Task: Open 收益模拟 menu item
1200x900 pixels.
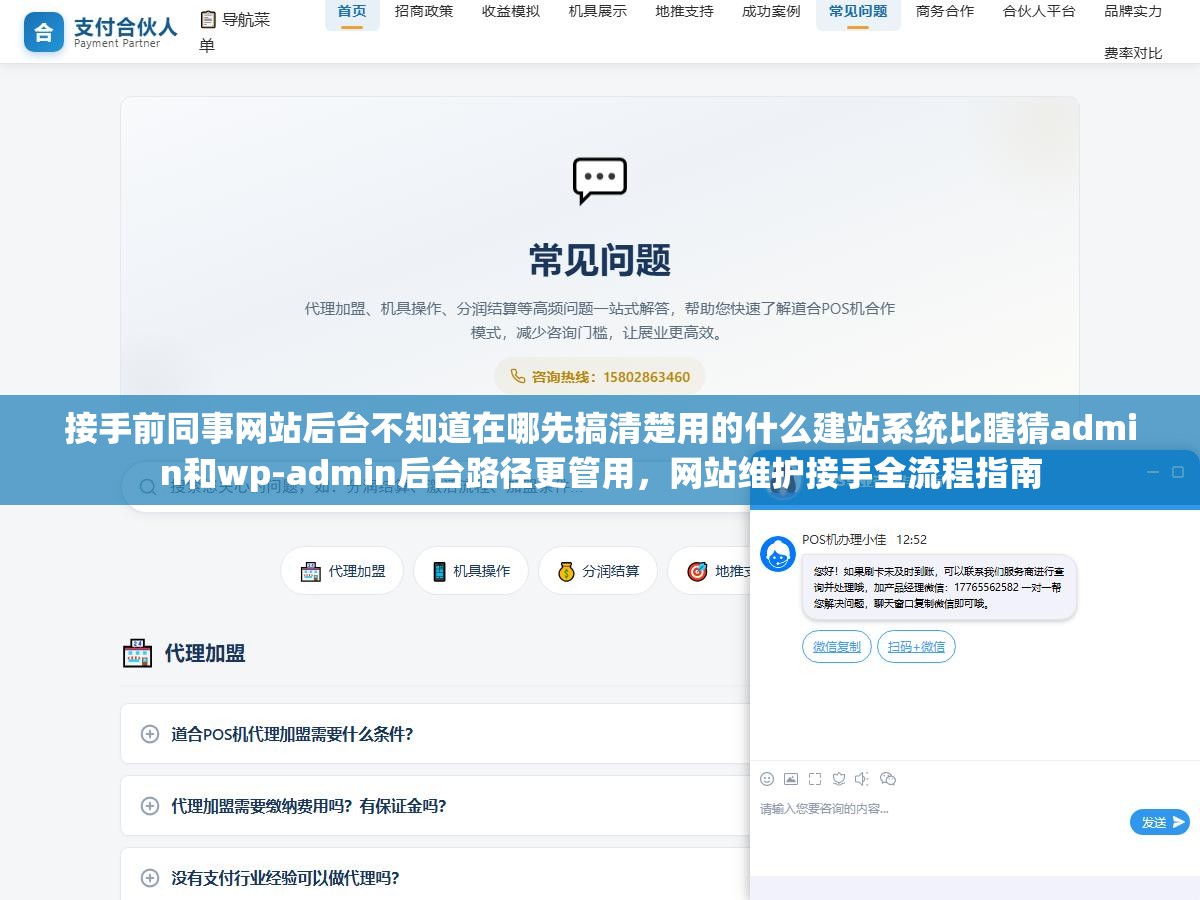Action: 511,12
